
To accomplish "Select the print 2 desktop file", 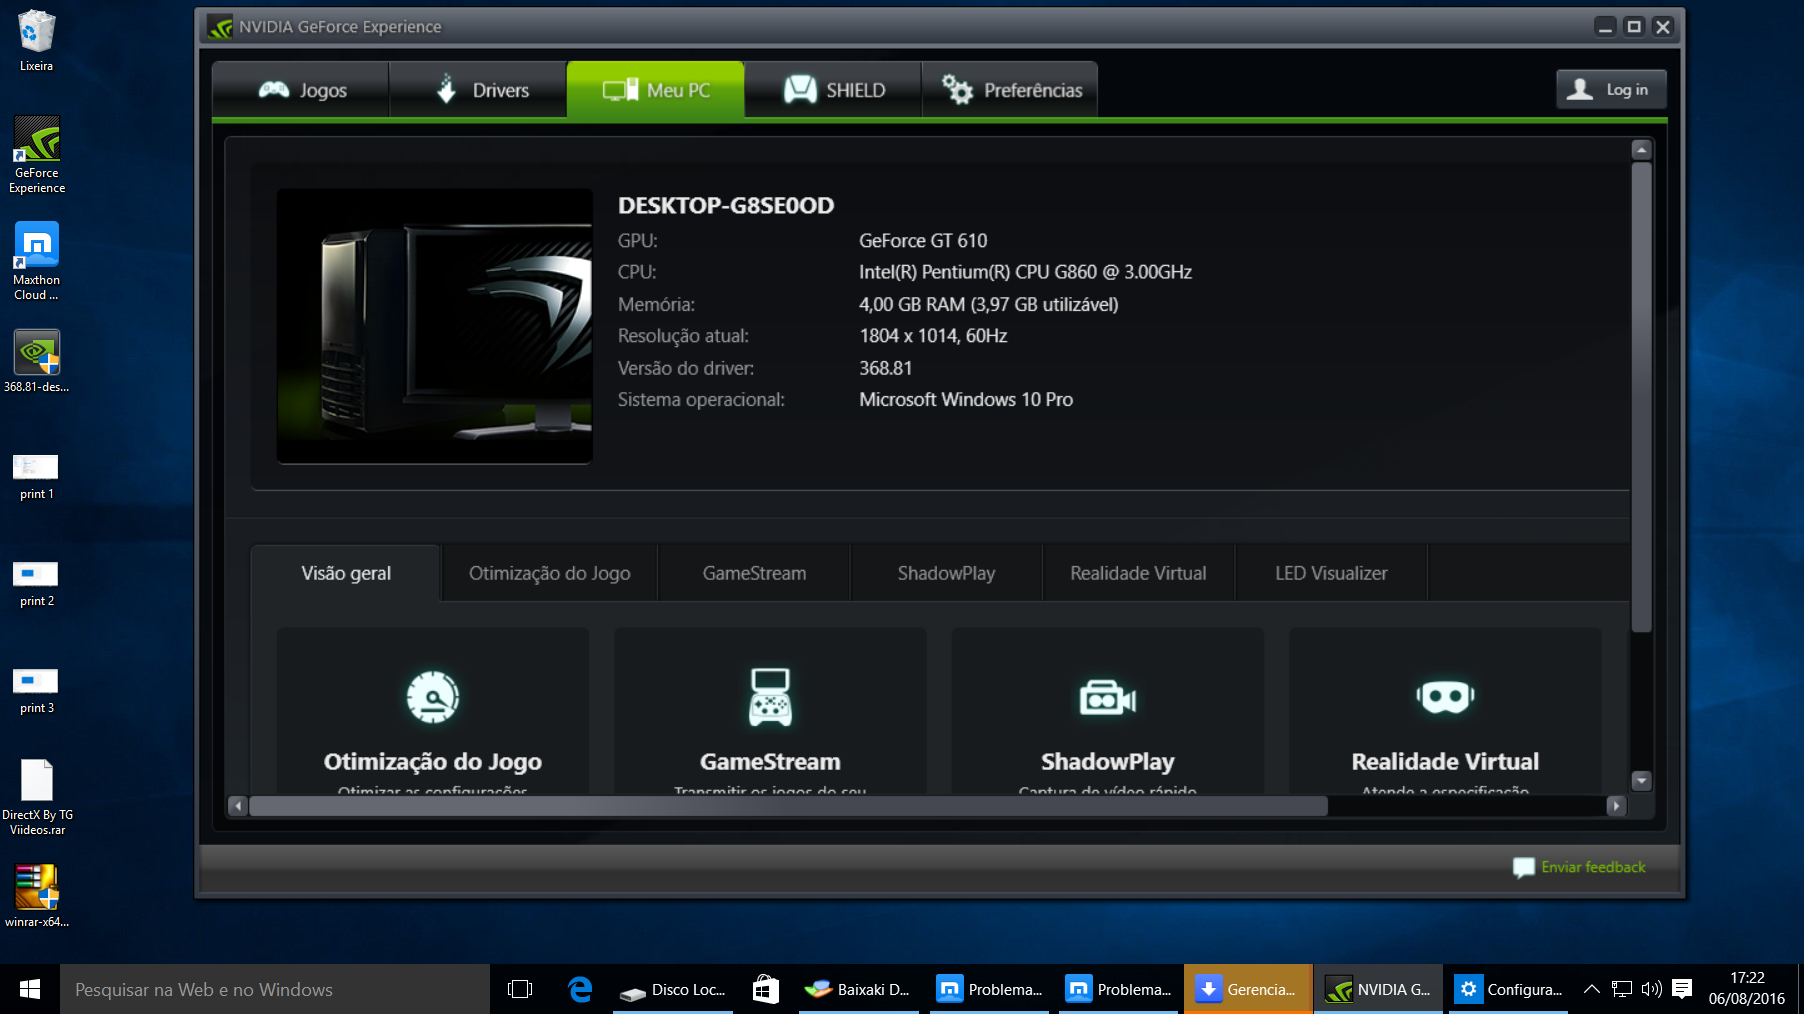I will (x=37, y=583).
